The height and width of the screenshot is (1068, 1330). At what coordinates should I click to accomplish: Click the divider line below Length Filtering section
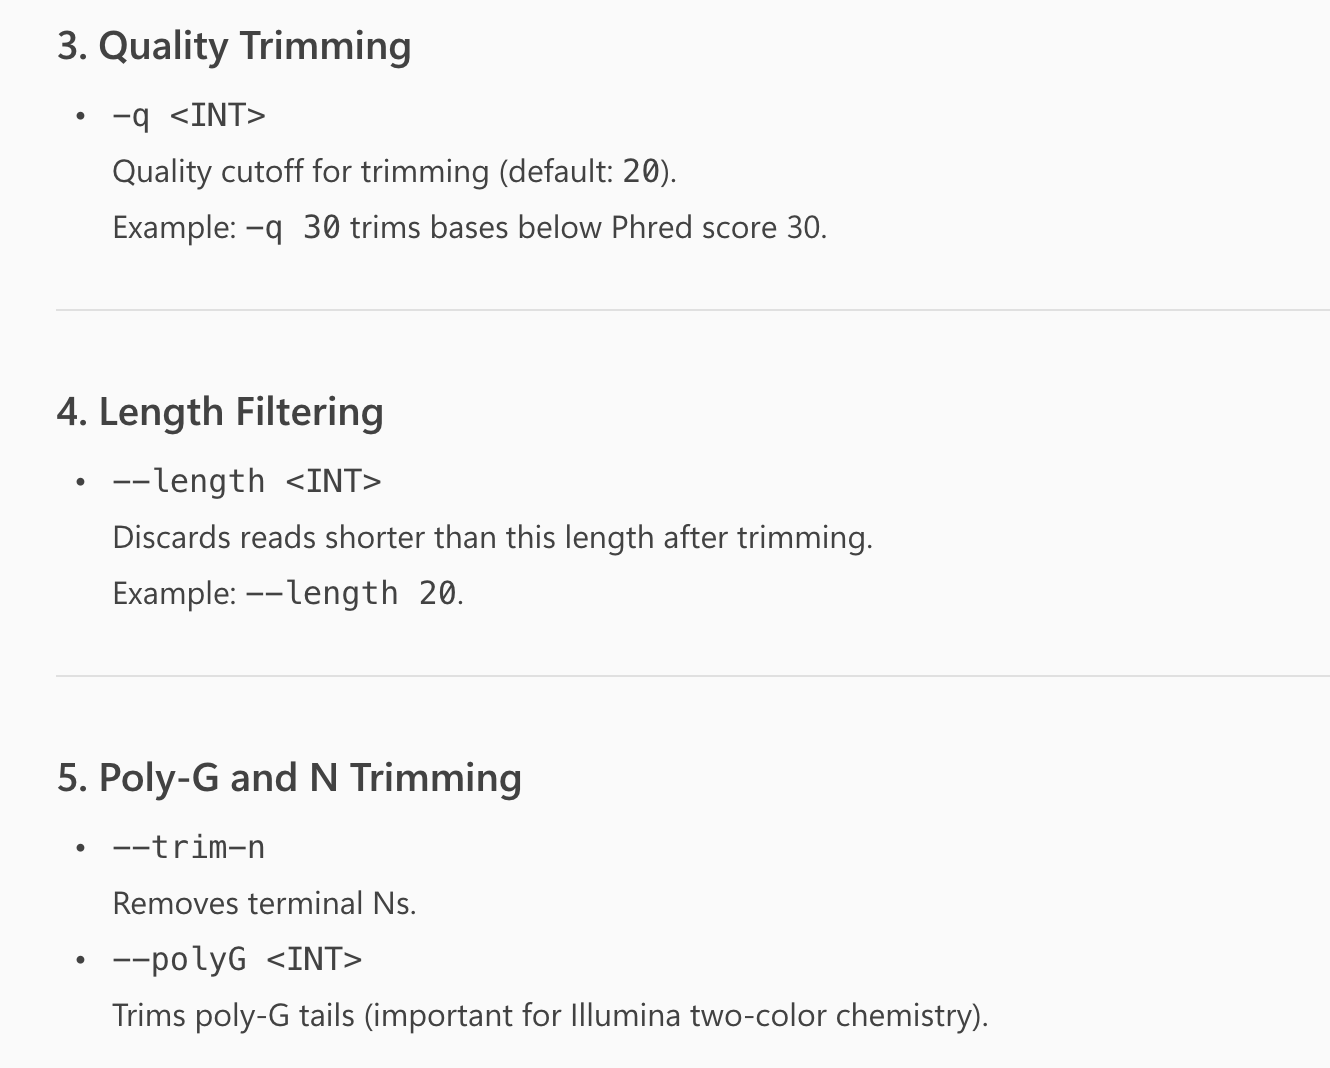coord(692,676)
